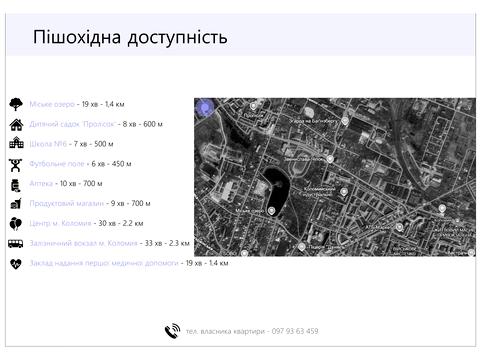
Task: Click the ringing phone icon at the bottom
Action: (x=173, y=330)
